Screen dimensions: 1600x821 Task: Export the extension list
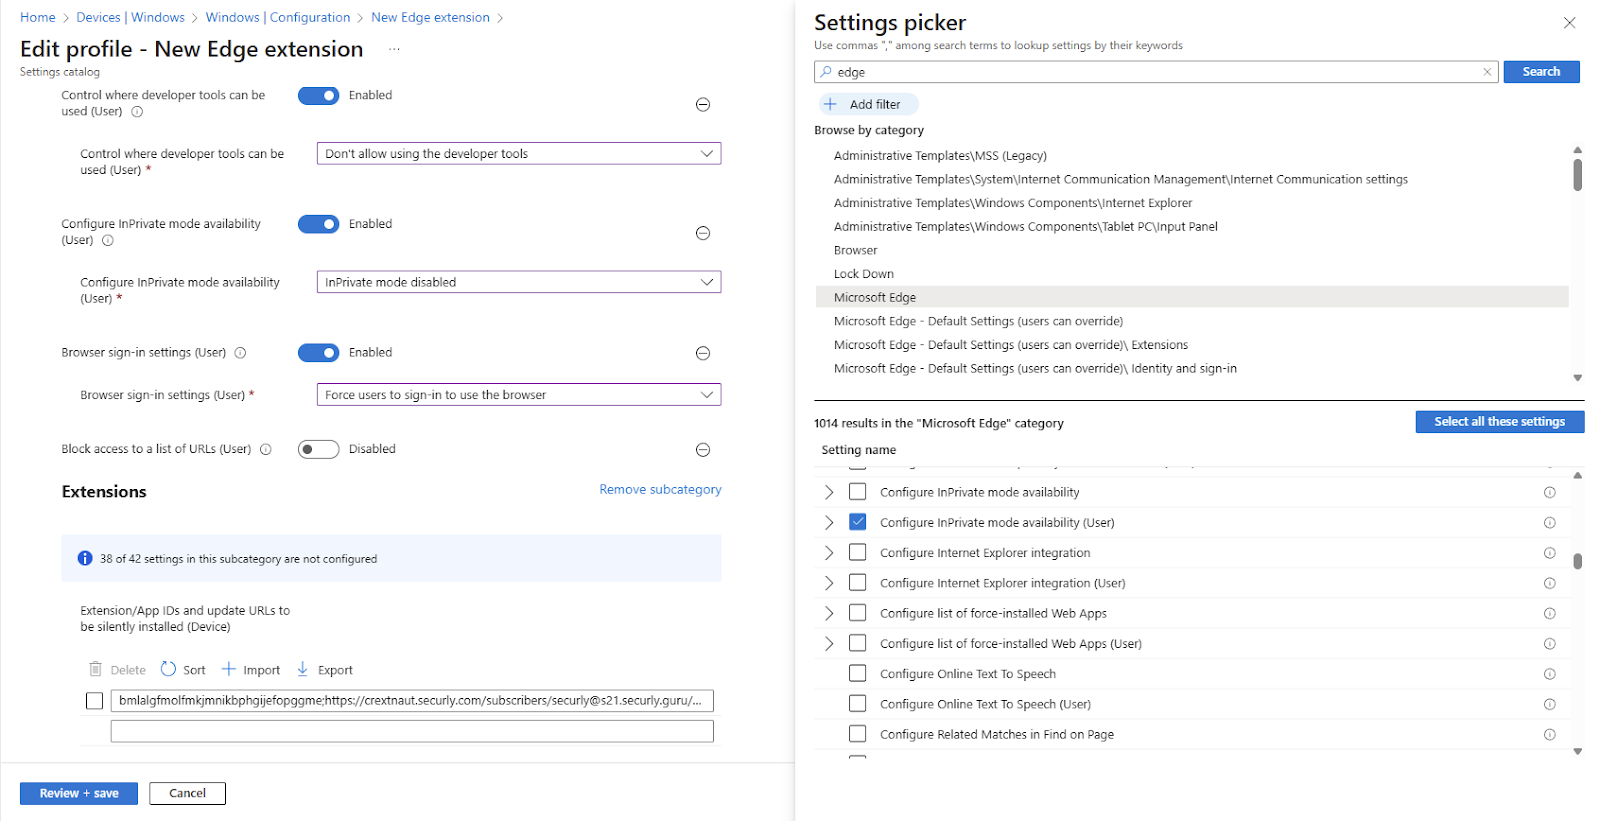[325, 670]
